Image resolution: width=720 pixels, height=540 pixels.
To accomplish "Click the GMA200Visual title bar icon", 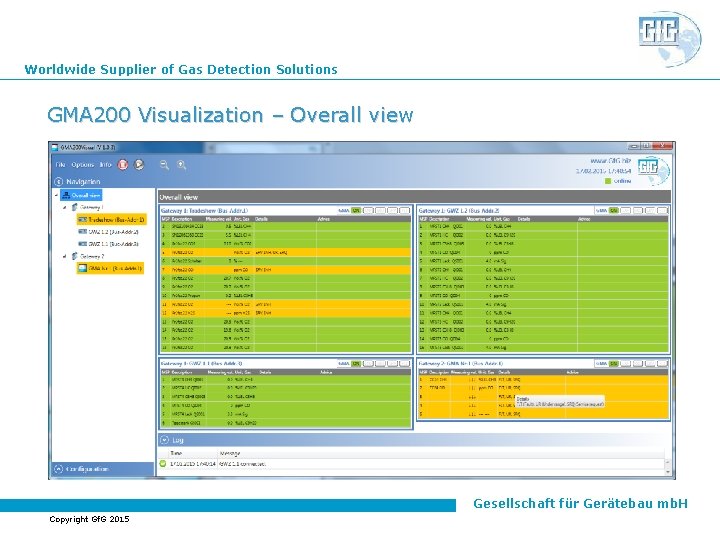I will (55, 147).
